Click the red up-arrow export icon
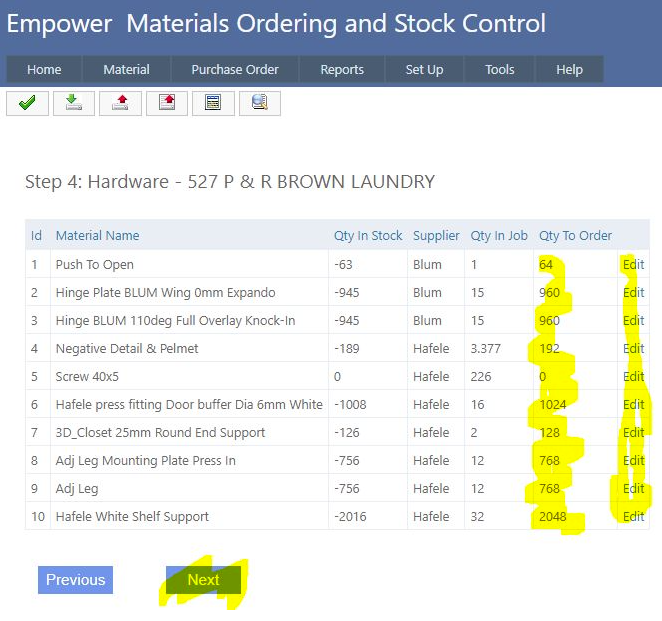 pos(120,103)
